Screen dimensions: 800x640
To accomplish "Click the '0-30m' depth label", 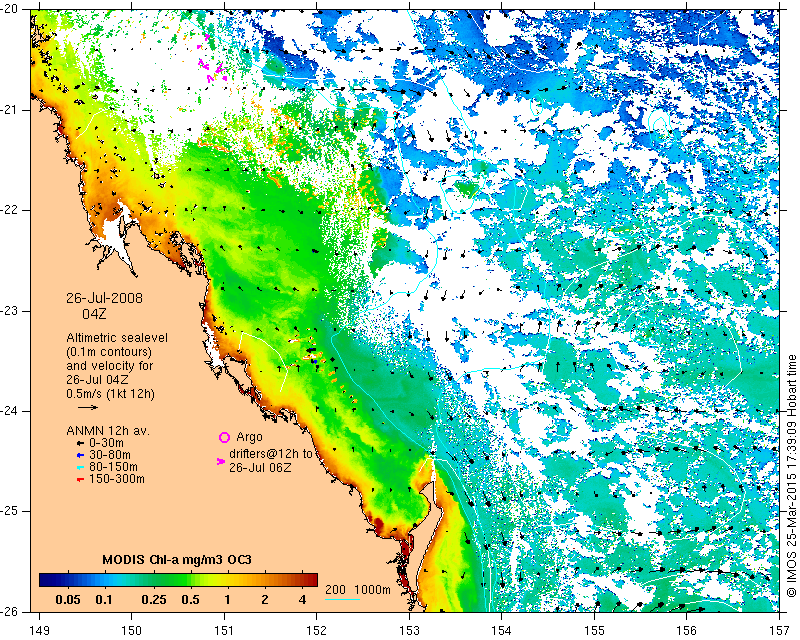I will [x=106, y=443].
